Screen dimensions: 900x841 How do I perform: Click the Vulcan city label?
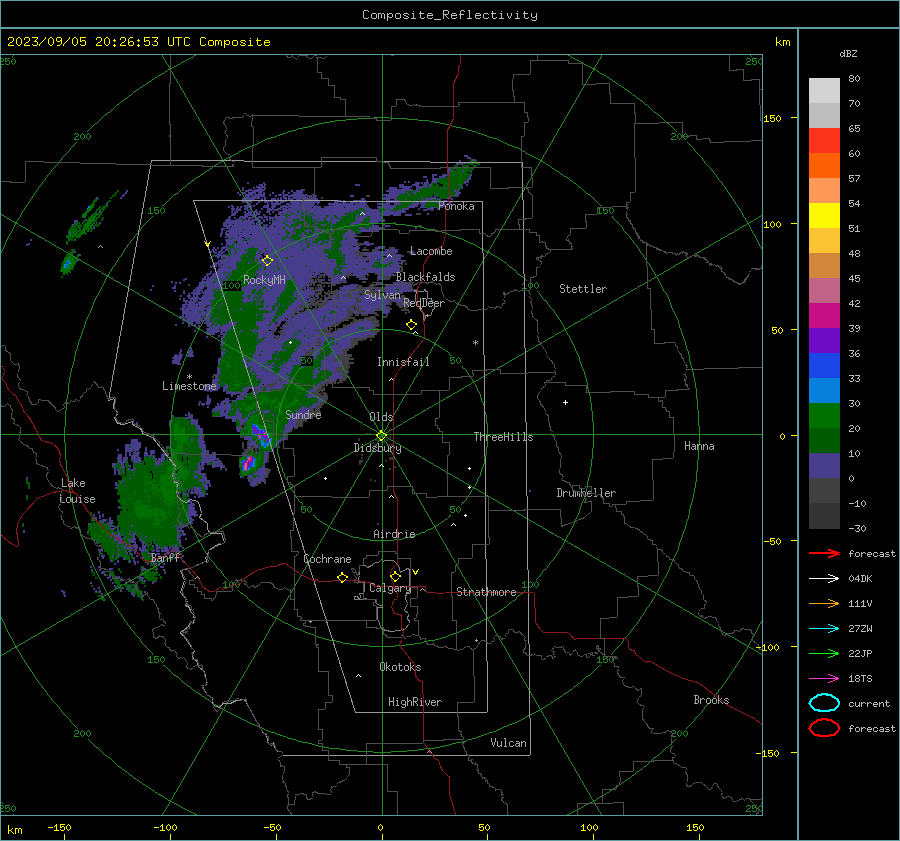(x=508, y=743)
